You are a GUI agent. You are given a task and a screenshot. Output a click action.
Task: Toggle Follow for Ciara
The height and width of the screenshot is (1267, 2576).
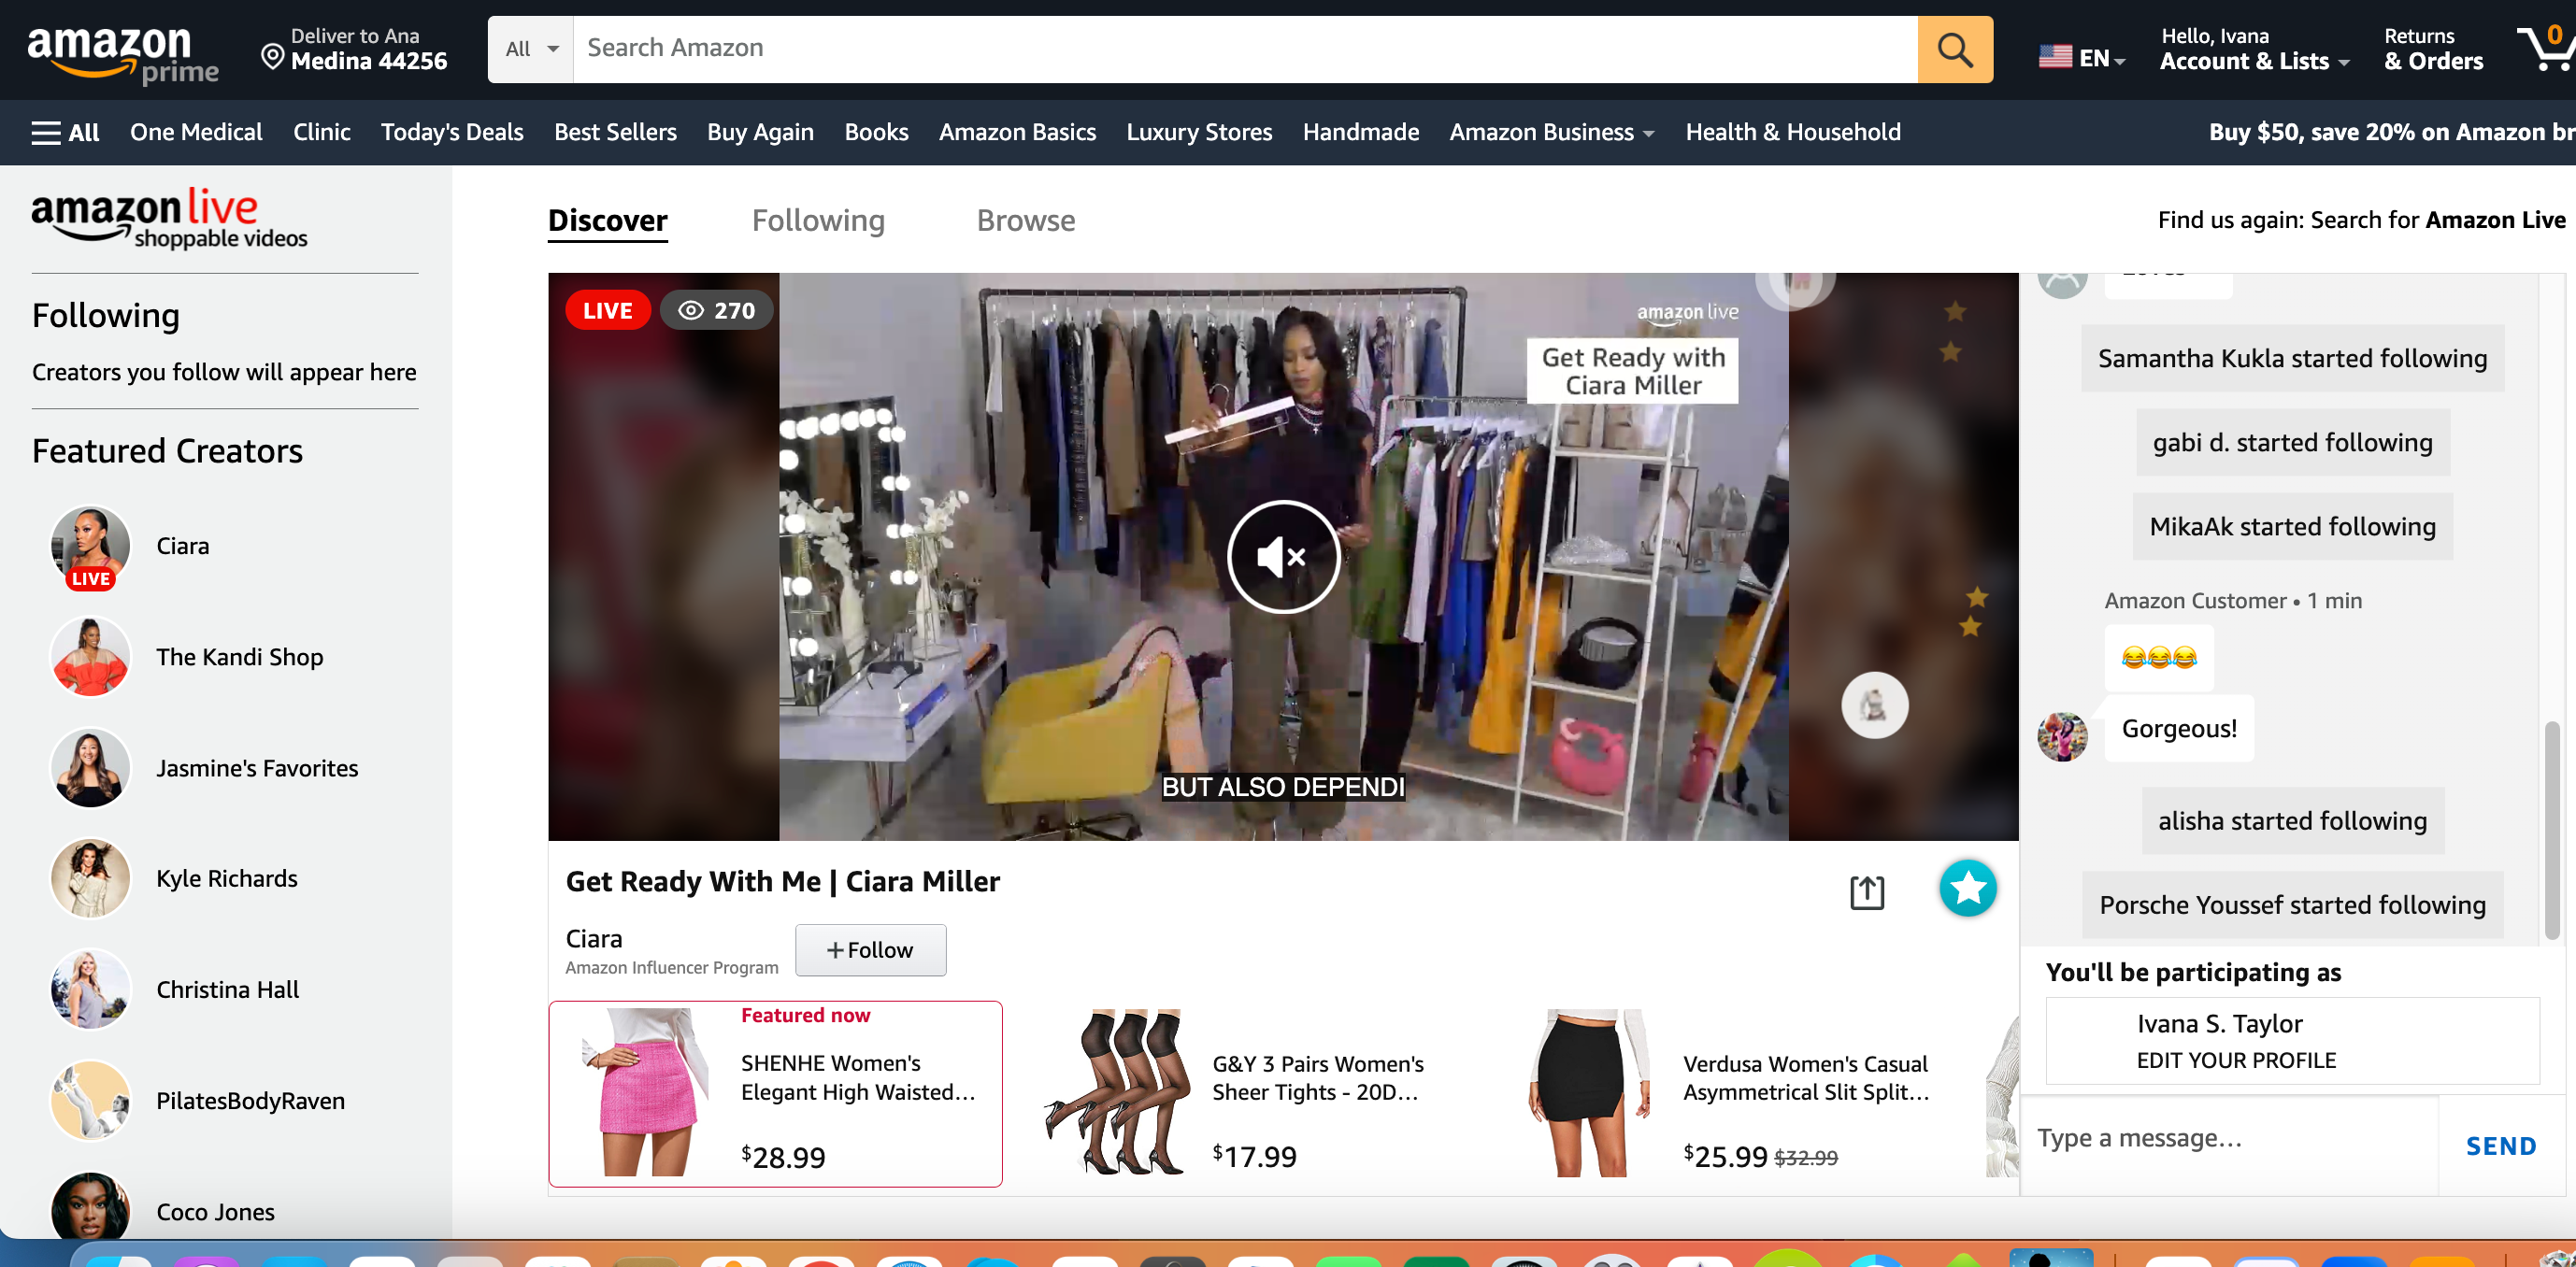(870, 949)
